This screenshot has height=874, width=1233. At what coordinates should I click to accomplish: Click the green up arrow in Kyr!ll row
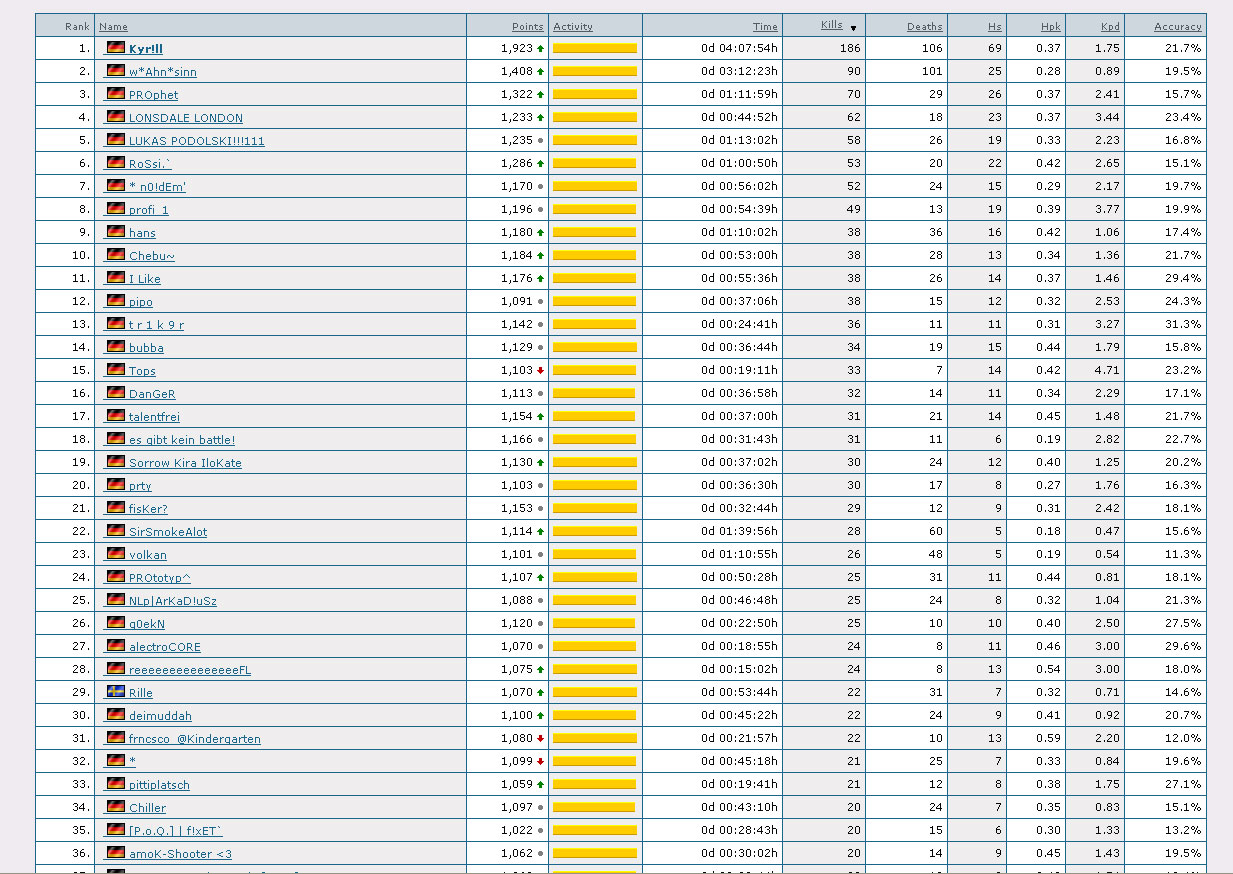(x=540, y=49)
